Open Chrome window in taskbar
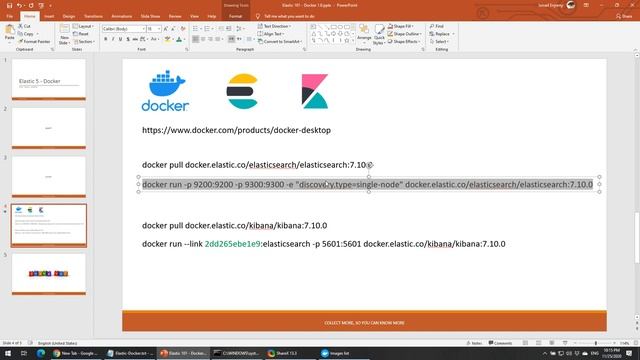This screenshot has width=640, height=360. tap(75, 353)
